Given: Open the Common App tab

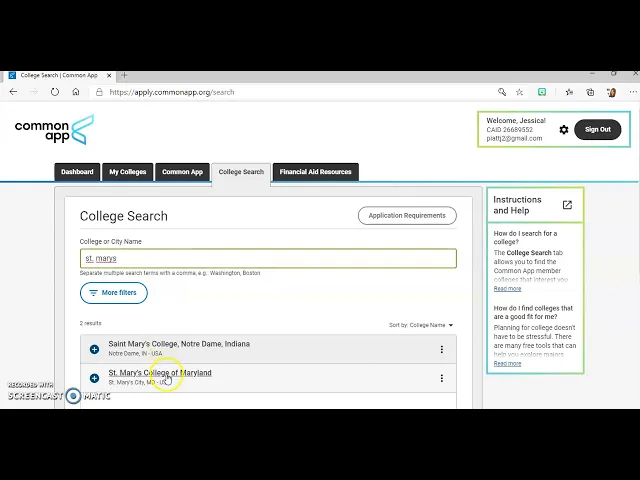Looking at the screenshot, I should (182, 172).
